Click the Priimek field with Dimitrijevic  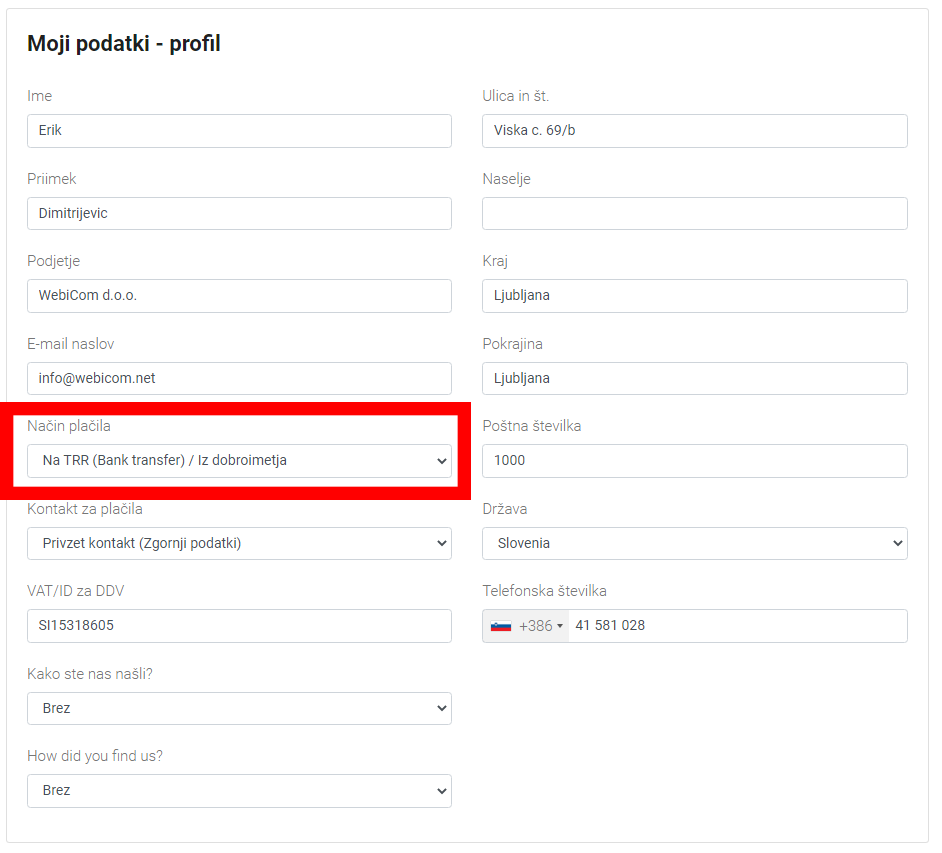(239, 213)
